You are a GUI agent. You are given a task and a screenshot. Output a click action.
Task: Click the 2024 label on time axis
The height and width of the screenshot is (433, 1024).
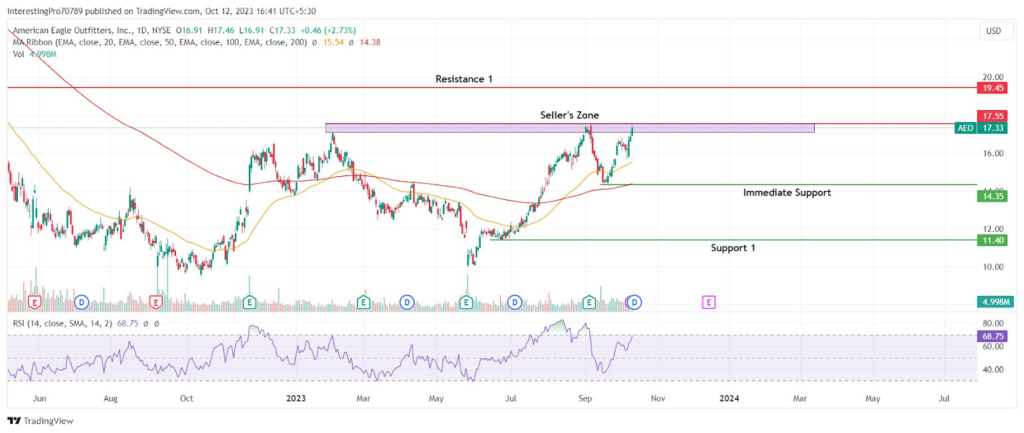[x=729, y=397]
